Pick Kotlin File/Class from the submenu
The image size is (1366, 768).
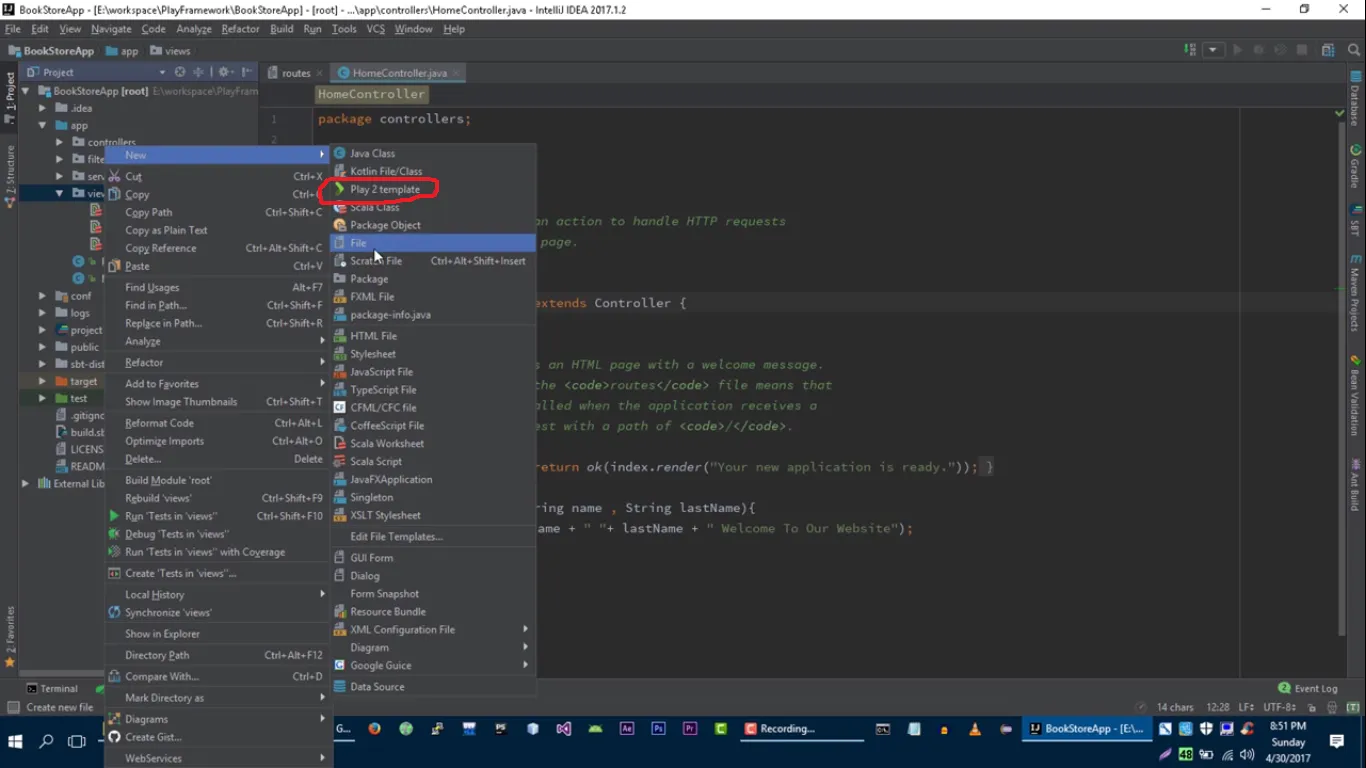click(x=432, y=171)
